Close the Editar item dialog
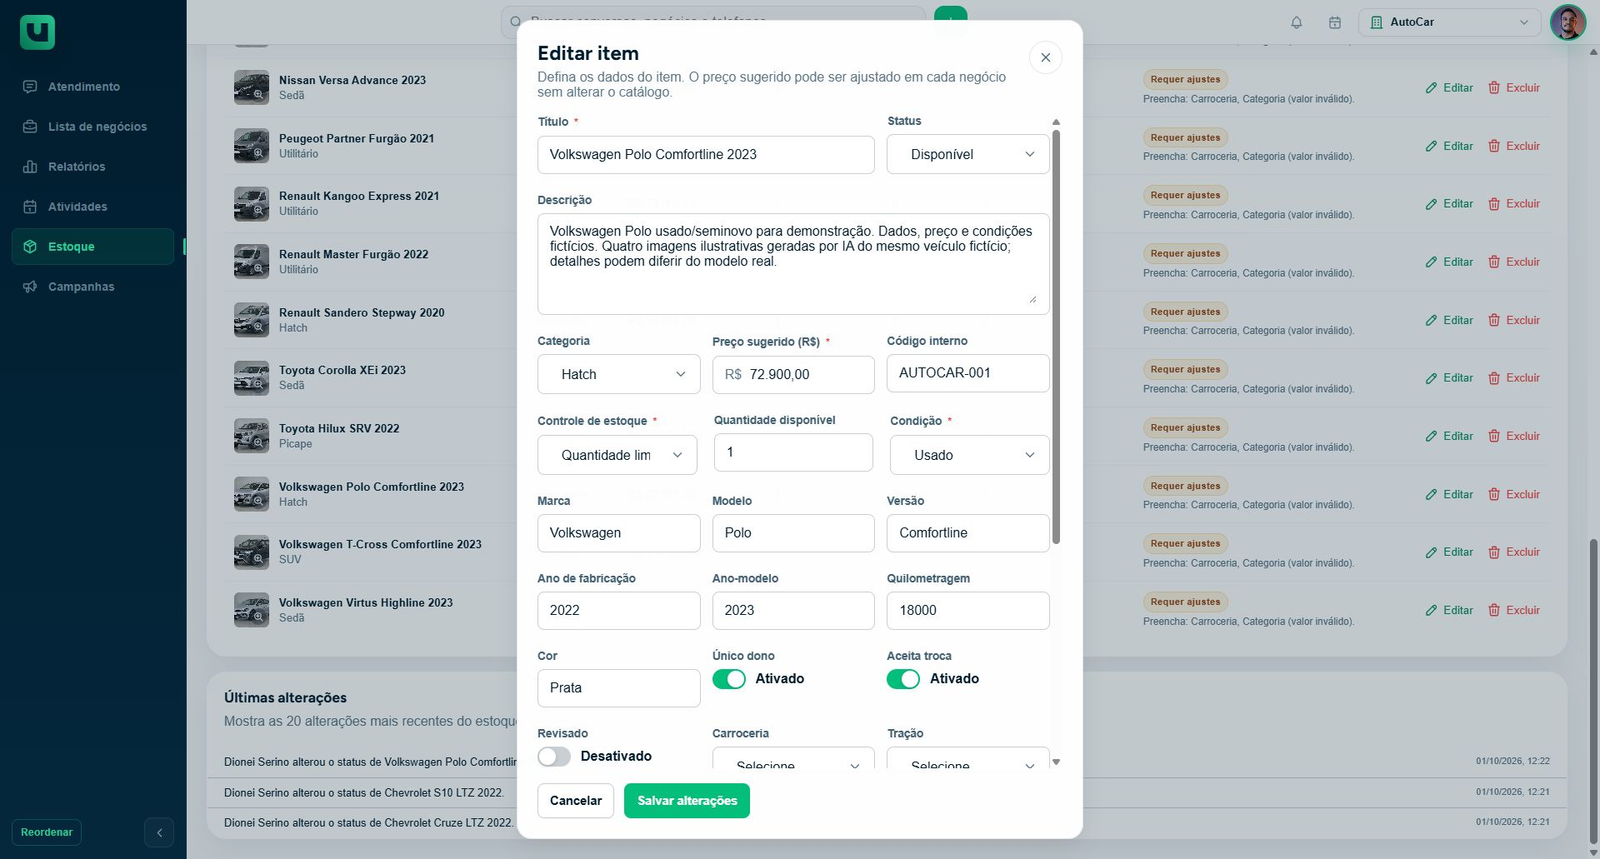The image size is (1600, 859). pos(1045,57)
